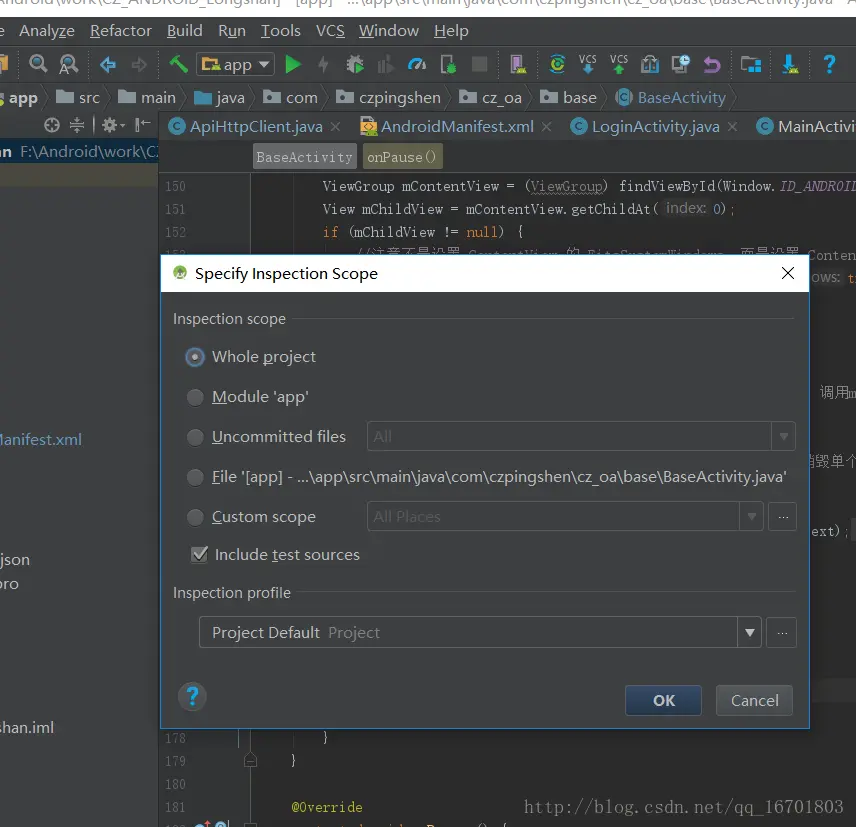Open the app run configuration dropdown
The image size is (856, 827).
[x=235, y=65]
